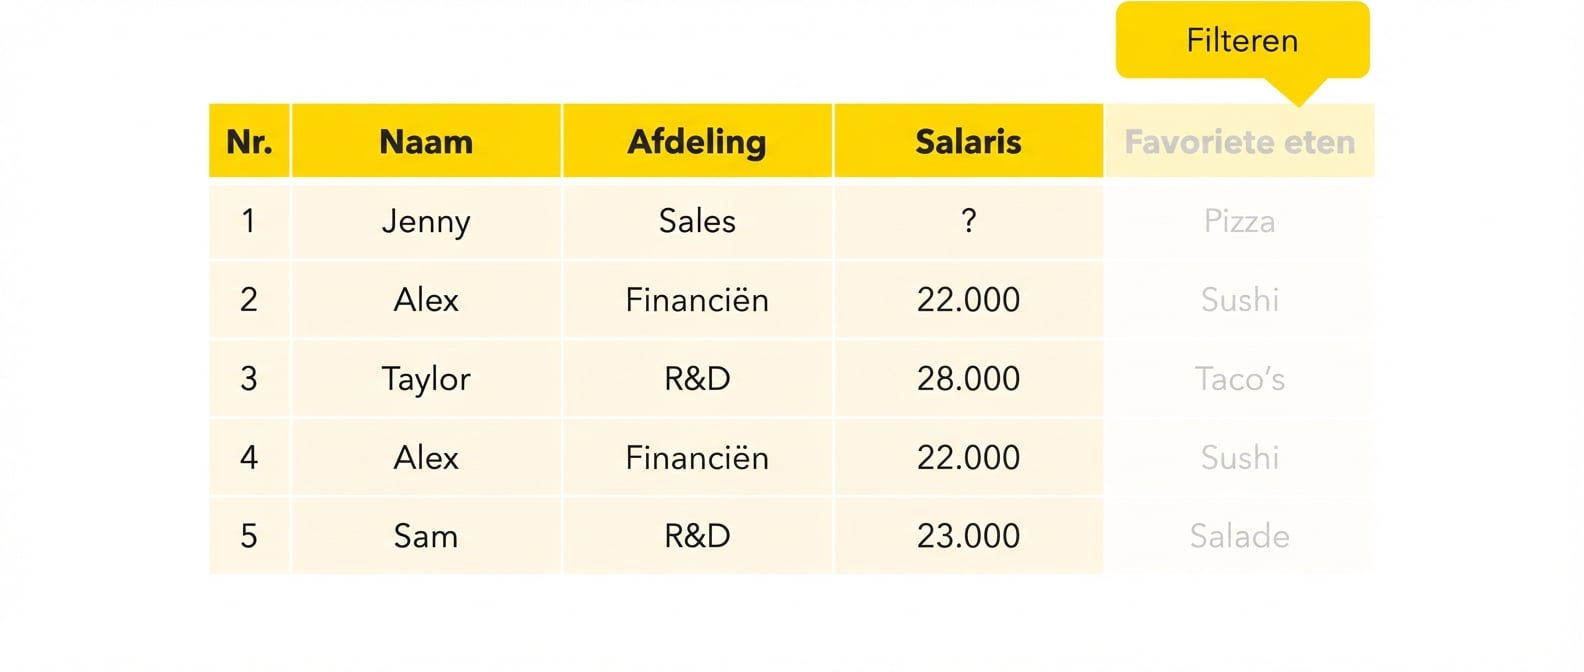Image resolution: width=1584 pixels, height=672 pixels.
Task: Click the Taylor name cell
Action: [426, 379]
